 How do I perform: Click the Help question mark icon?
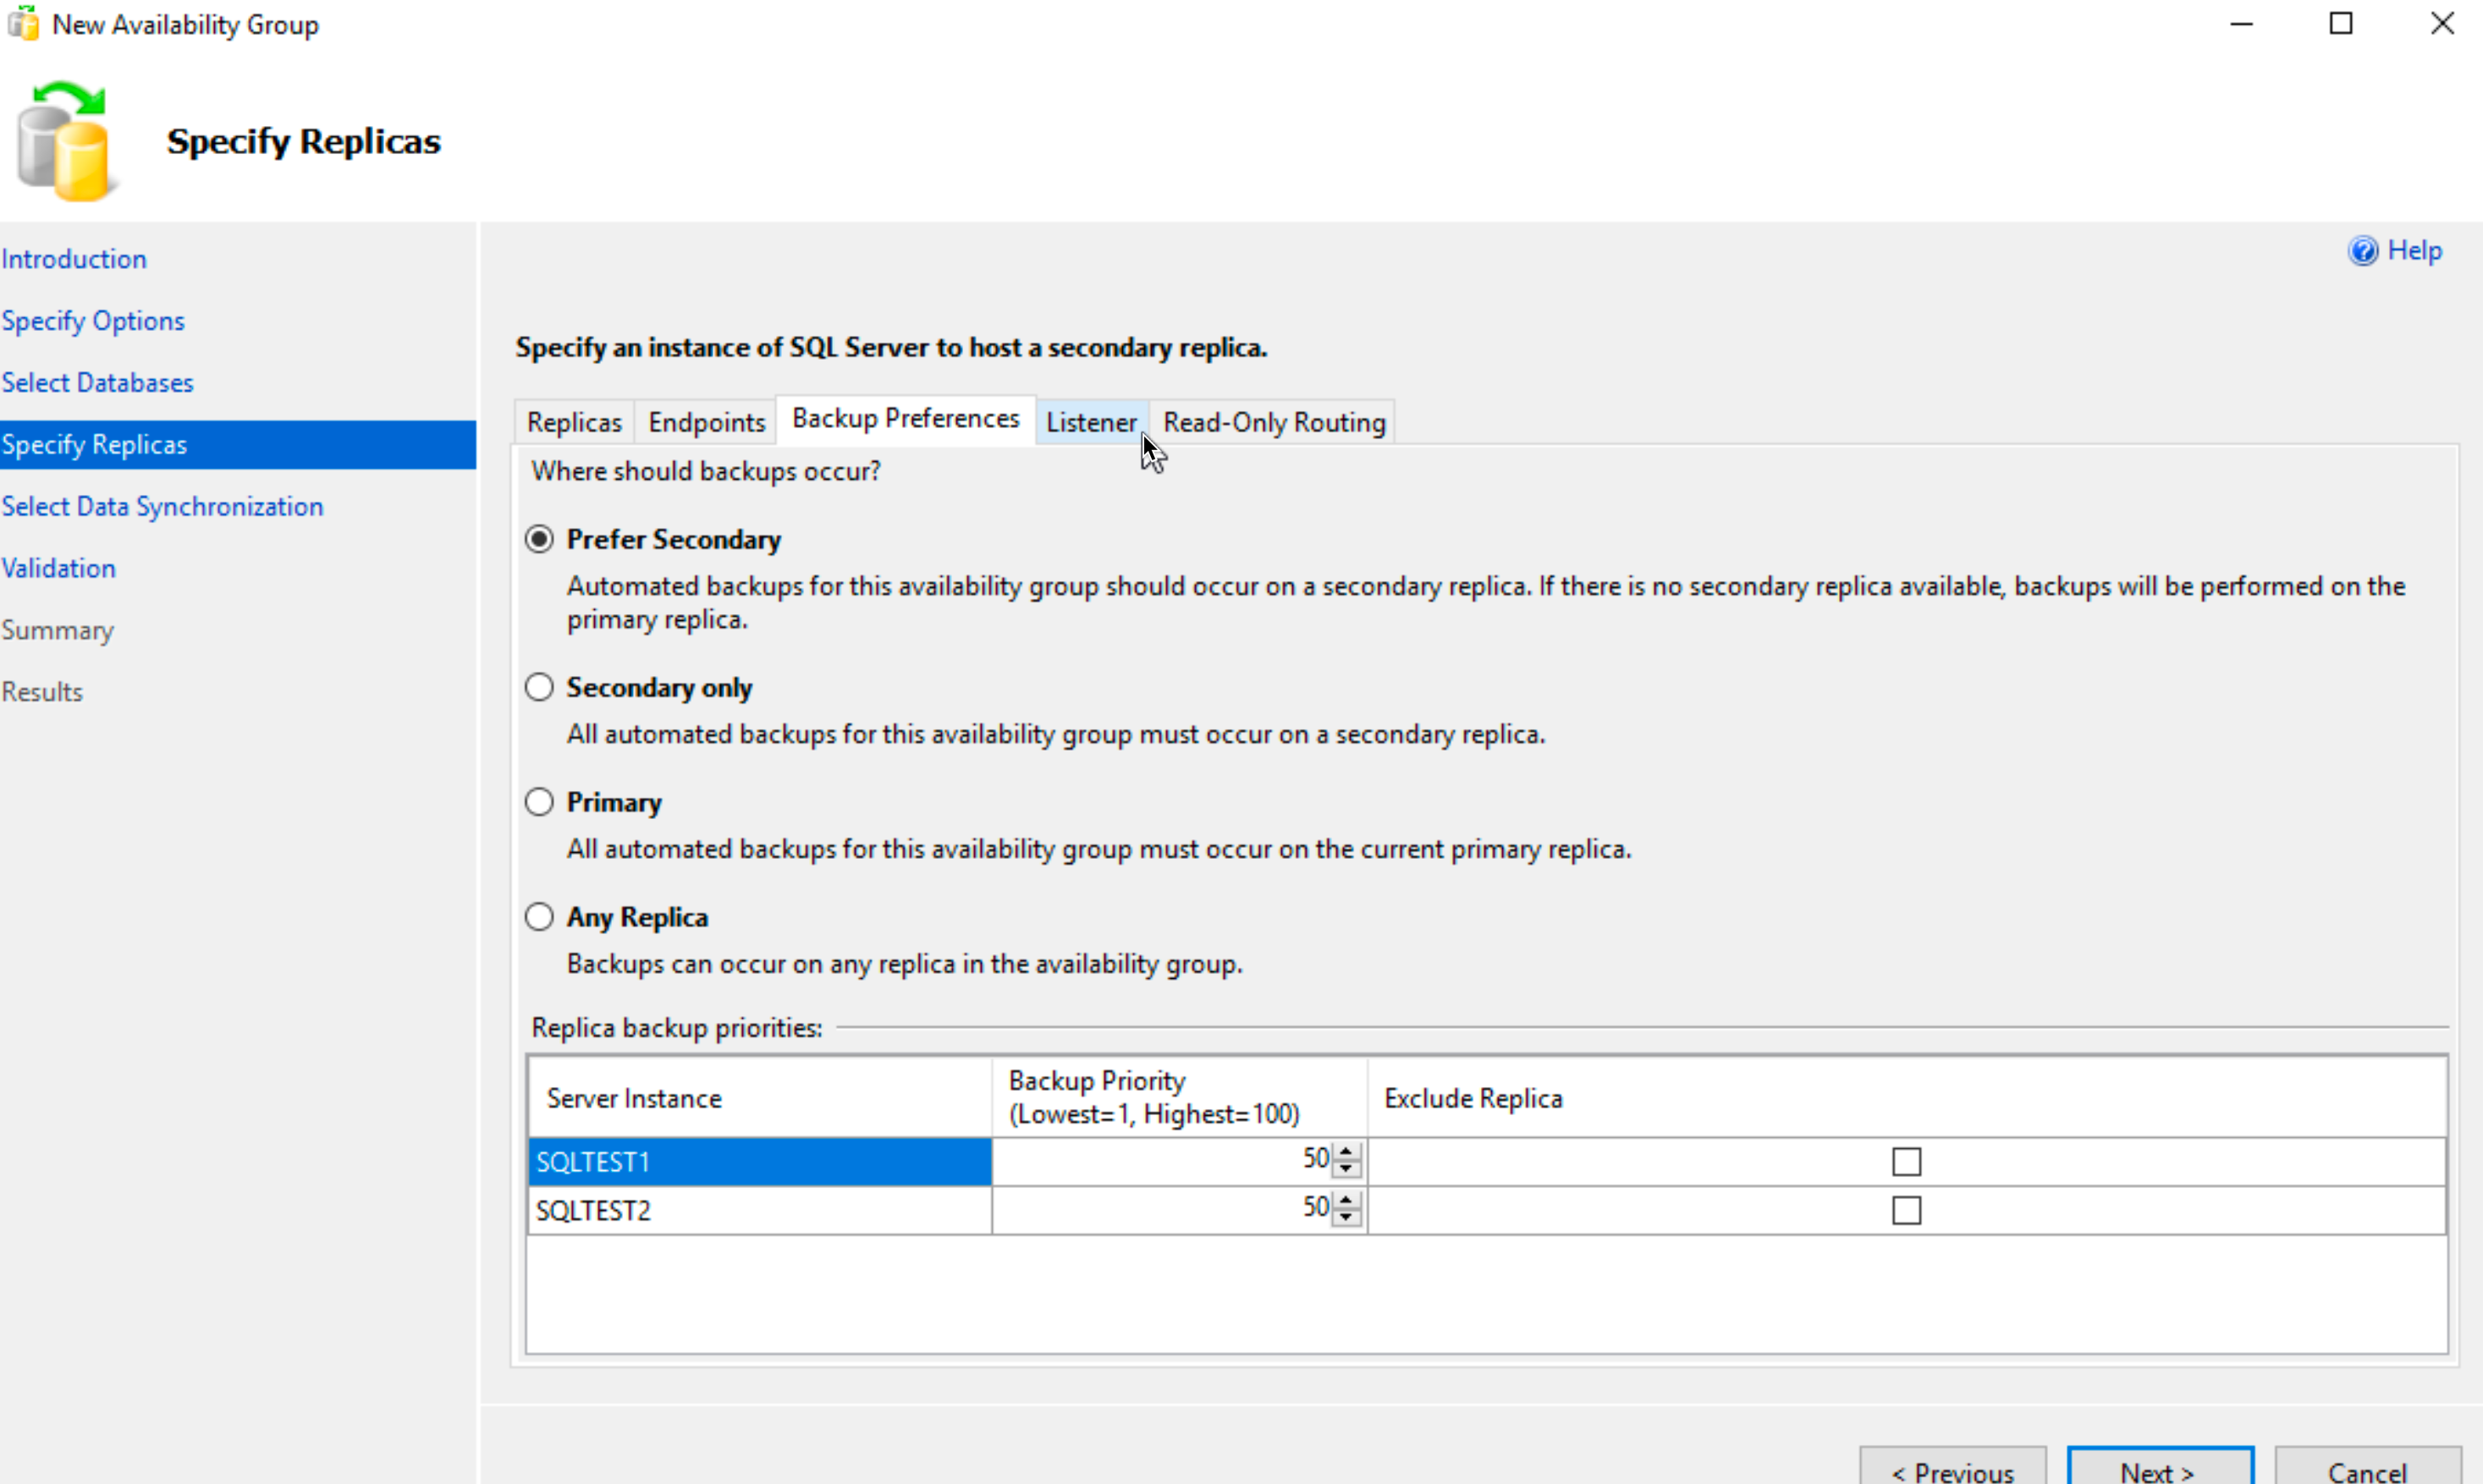click(x=2362, y=251)
